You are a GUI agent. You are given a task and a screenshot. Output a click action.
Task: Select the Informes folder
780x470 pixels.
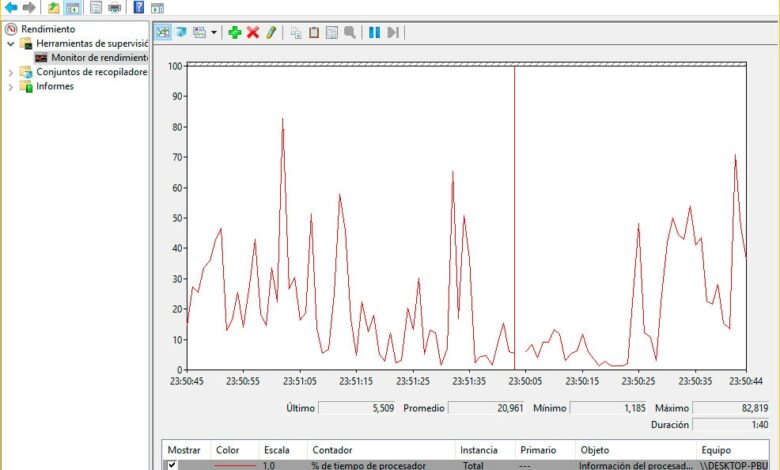55,87
